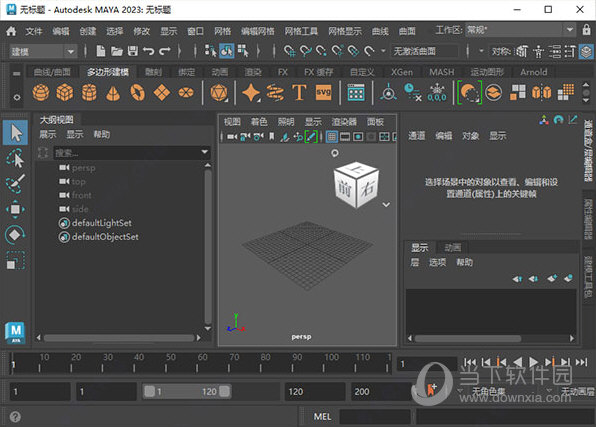Adjust the playback range slider bar
The height and width of the screenshot is (427, 596).
coord(187,391)
